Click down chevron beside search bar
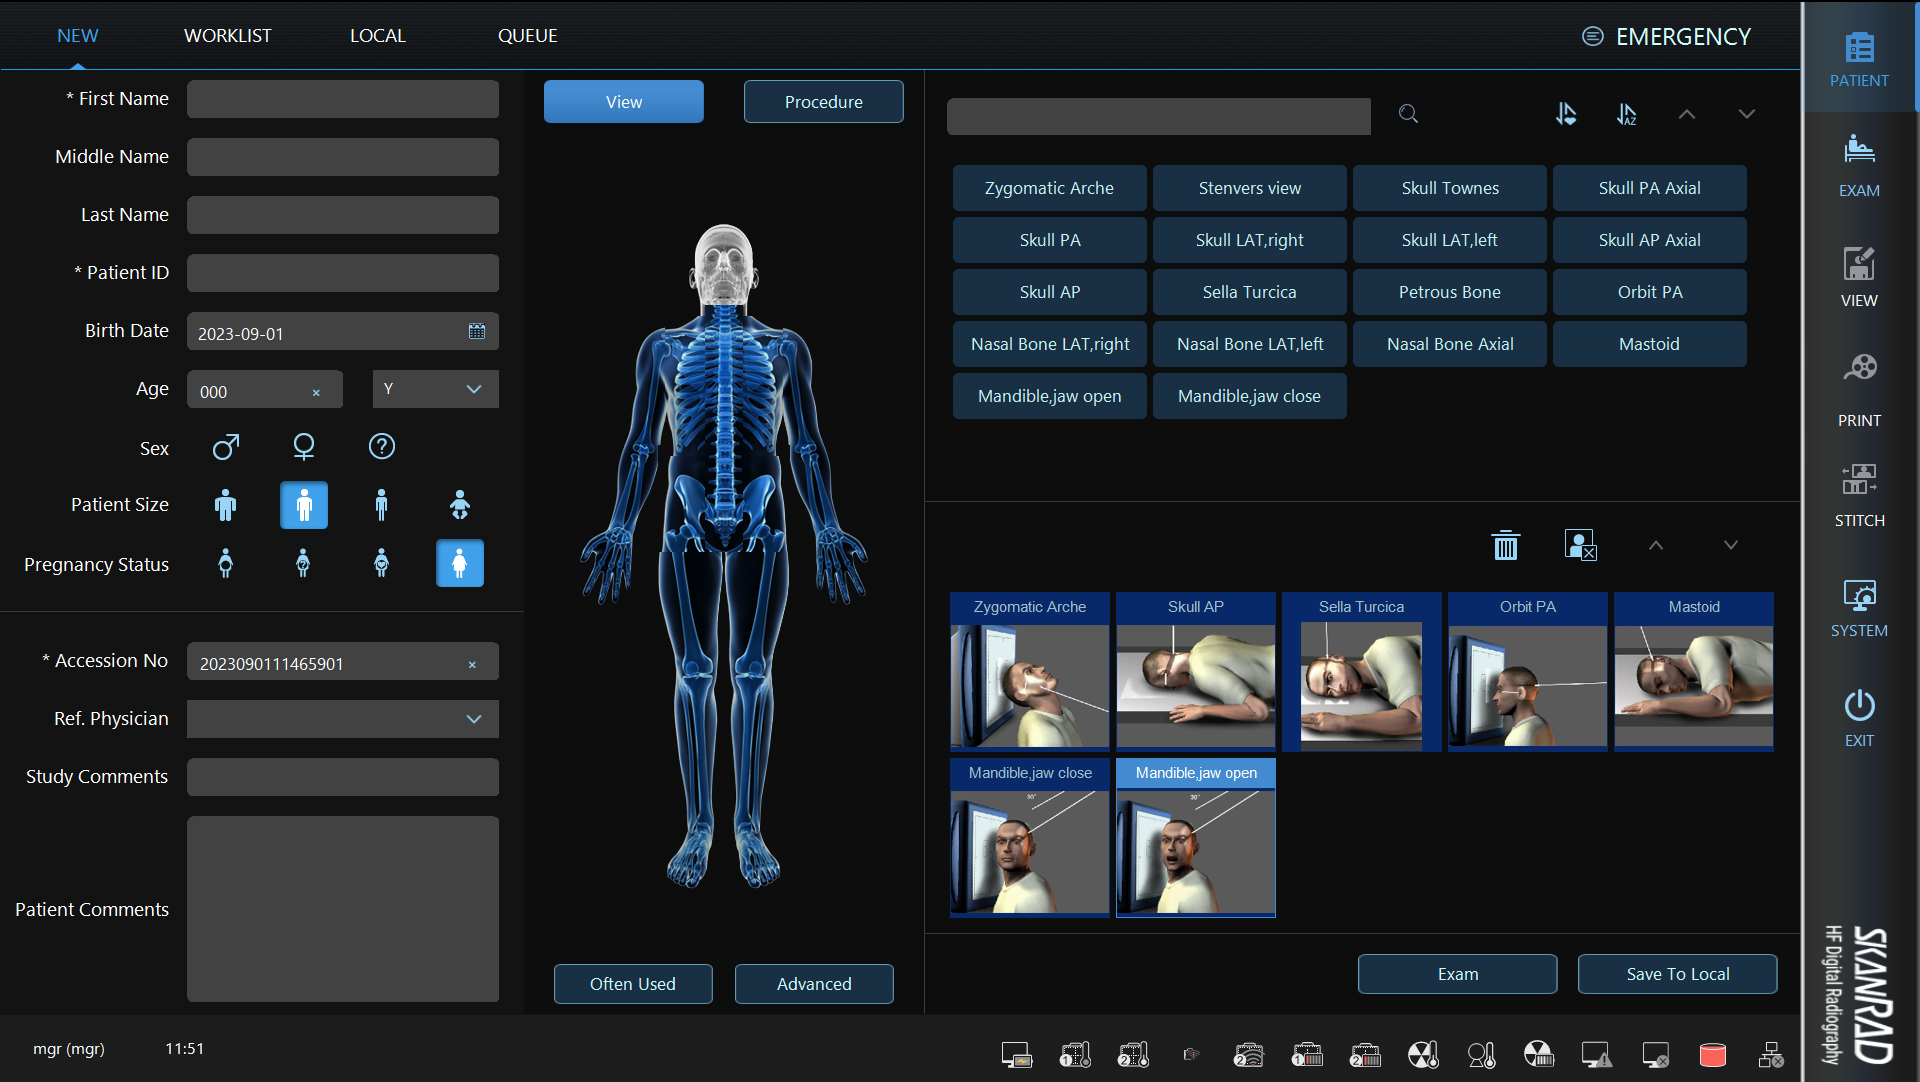This screenshot has height=1082, width=1920. (x=1746, y=114)
